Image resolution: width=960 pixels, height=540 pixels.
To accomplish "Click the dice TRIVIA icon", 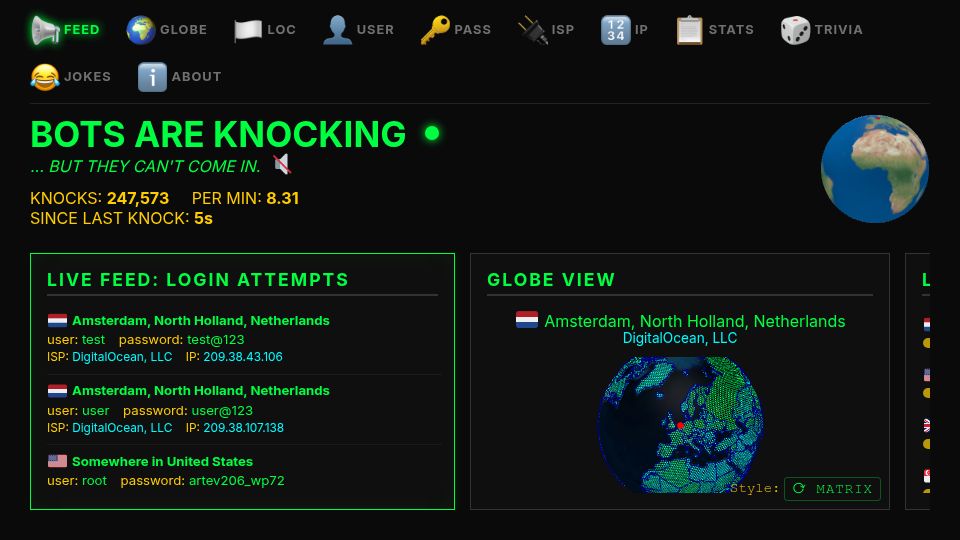I will [x=795, y=30].
